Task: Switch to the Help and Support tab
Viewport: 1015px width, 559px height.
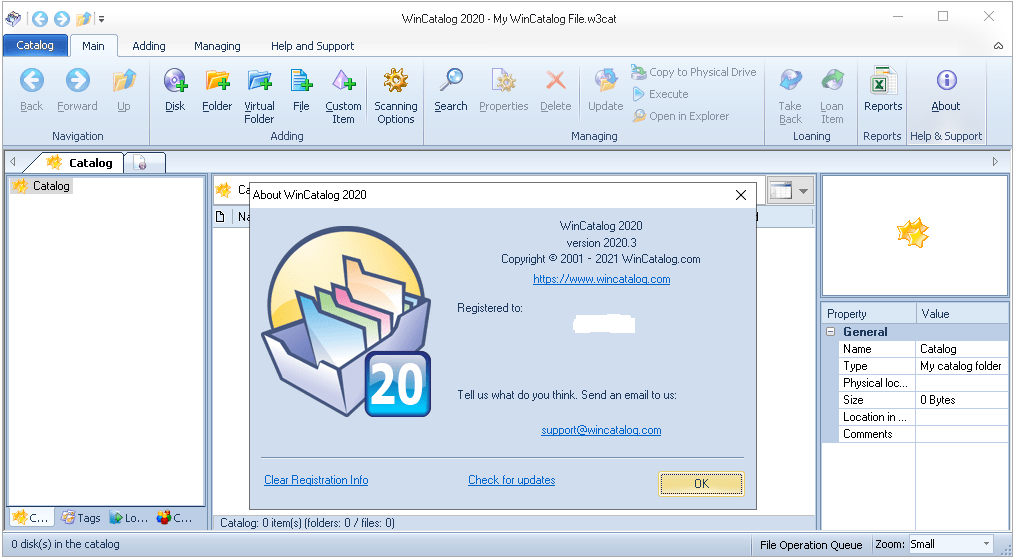Action: click(313, 46)
